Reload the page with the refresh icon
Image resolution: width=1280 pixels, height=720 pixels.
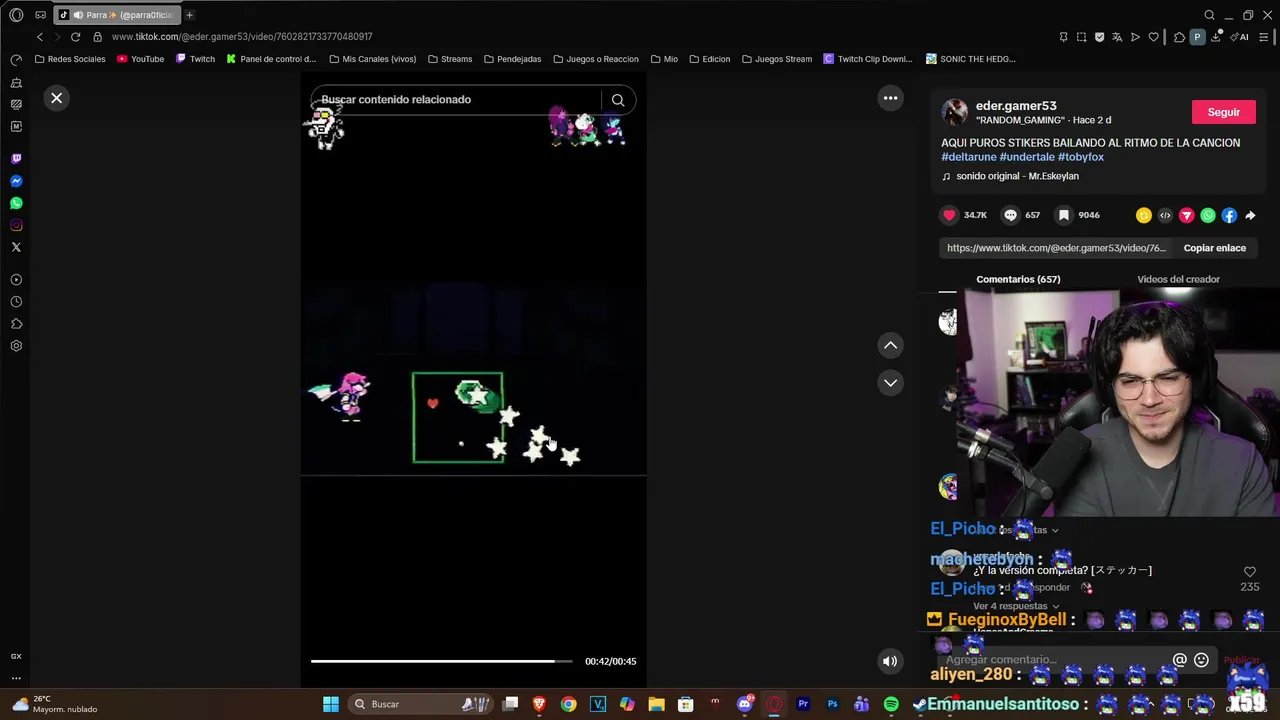click(75, 37)
